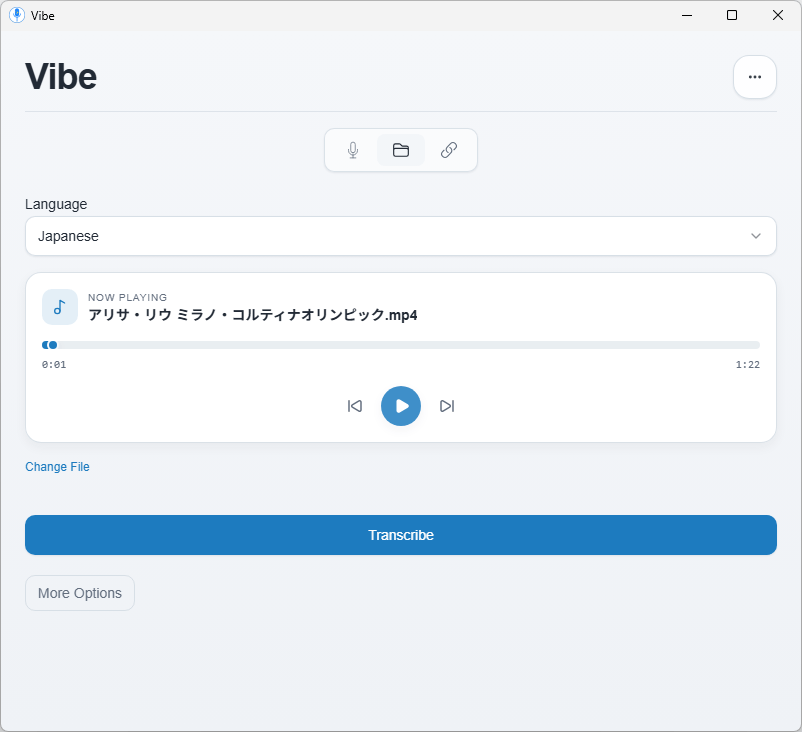Open the three-dots menu button

(x=755, y=77)
